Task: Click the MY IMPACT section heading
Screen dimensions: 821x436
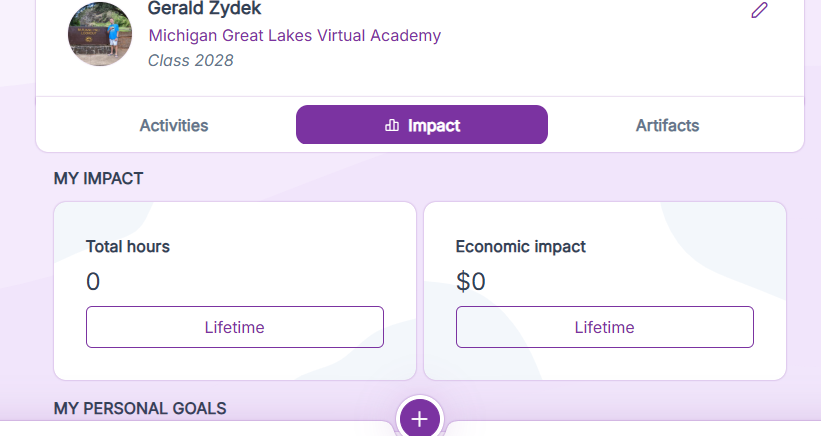Action: 98,179
